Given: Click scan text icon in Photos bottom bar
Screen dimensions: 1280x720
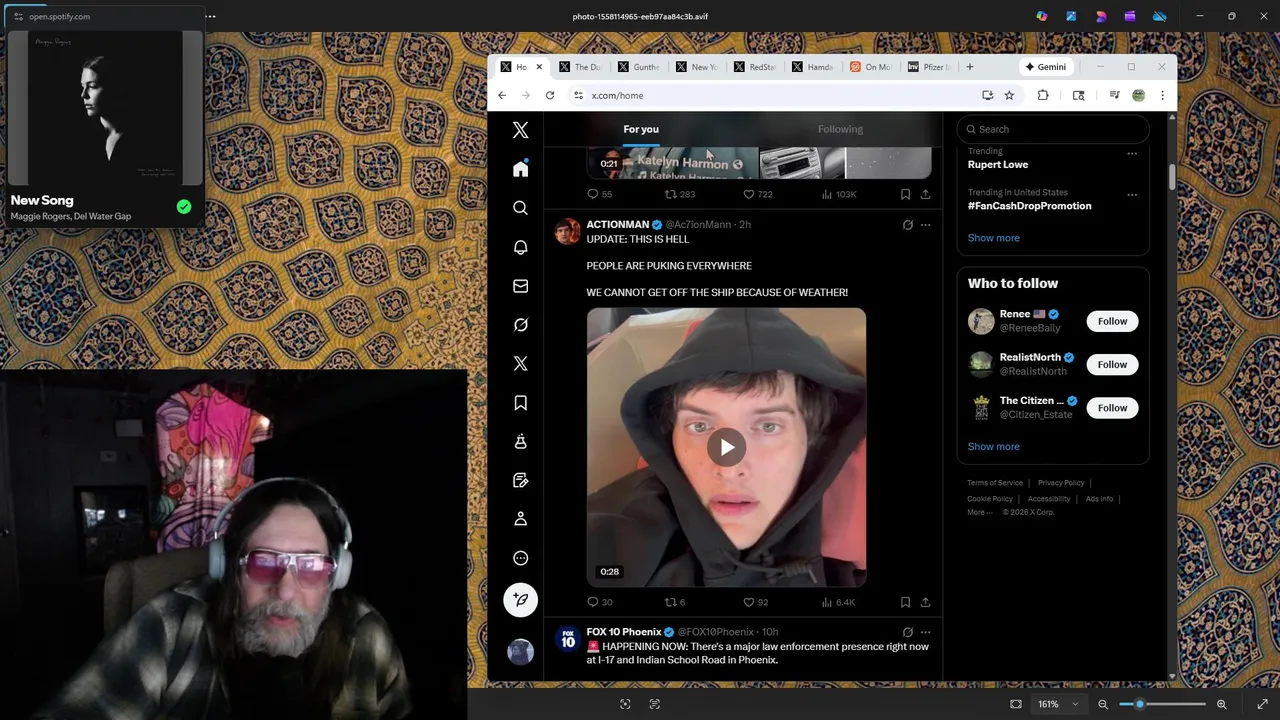Looking at the screenshot, I should (x=655, y=704).
